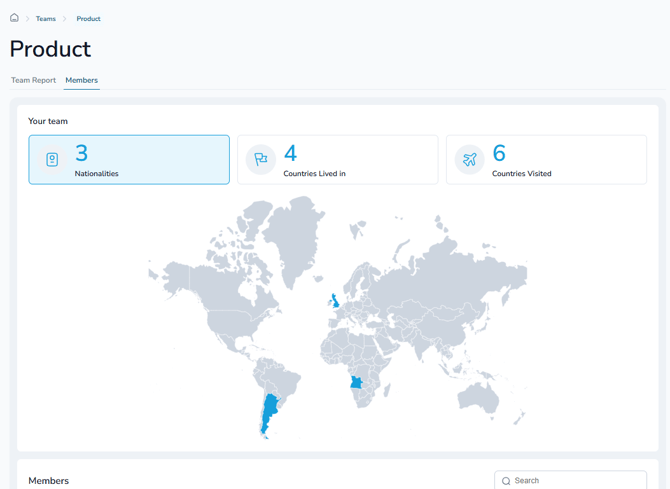Select the Nationalities label on the stat card
This screenshot has width=670, height=489.
[x=96, y=174]
